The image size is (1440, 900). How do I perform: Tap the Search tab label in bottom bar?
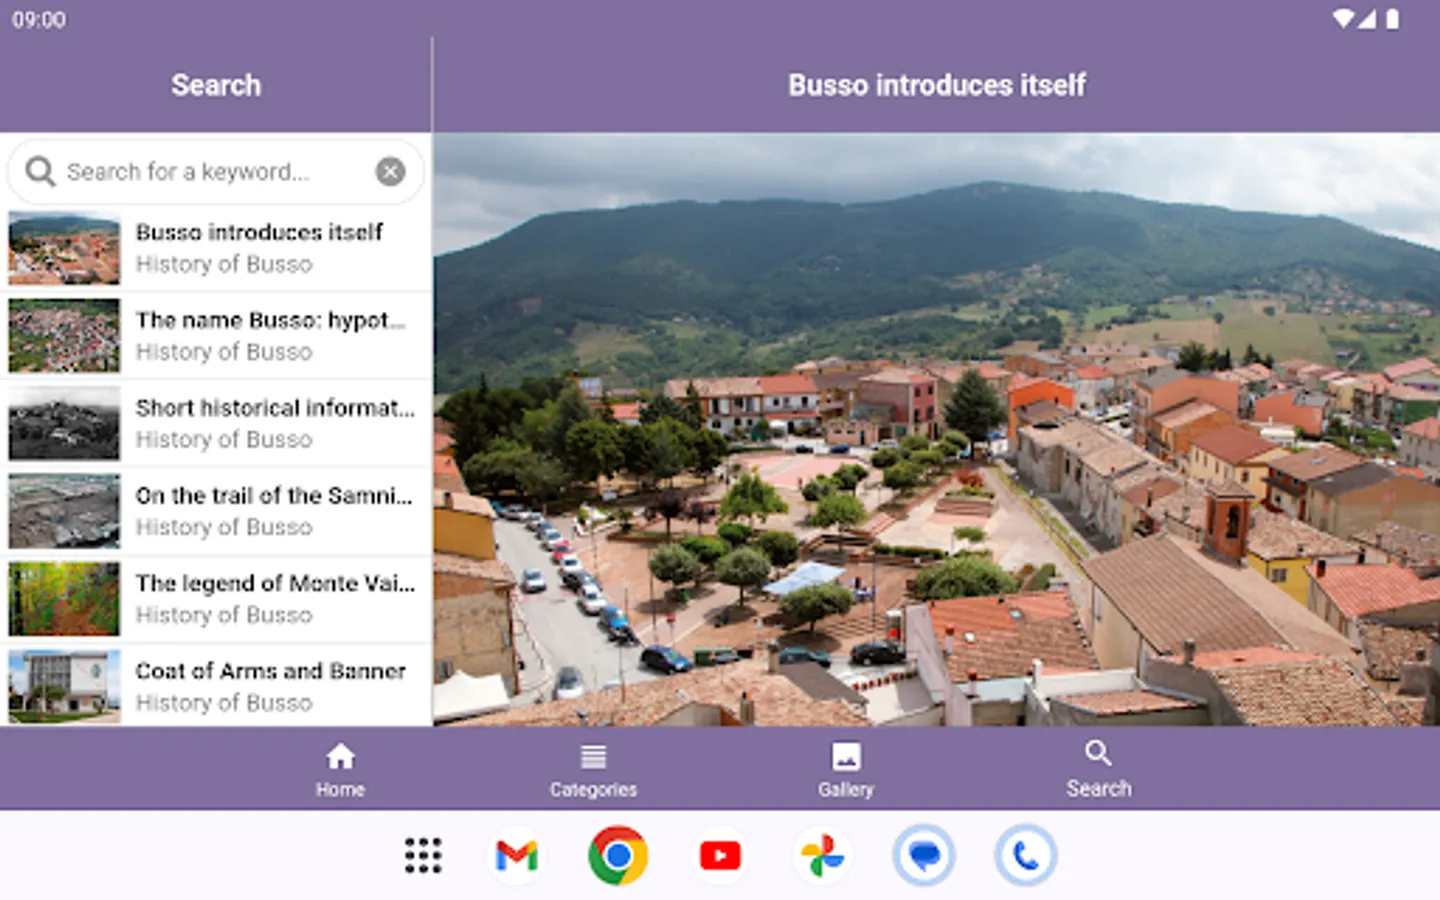coord(1098,788)
